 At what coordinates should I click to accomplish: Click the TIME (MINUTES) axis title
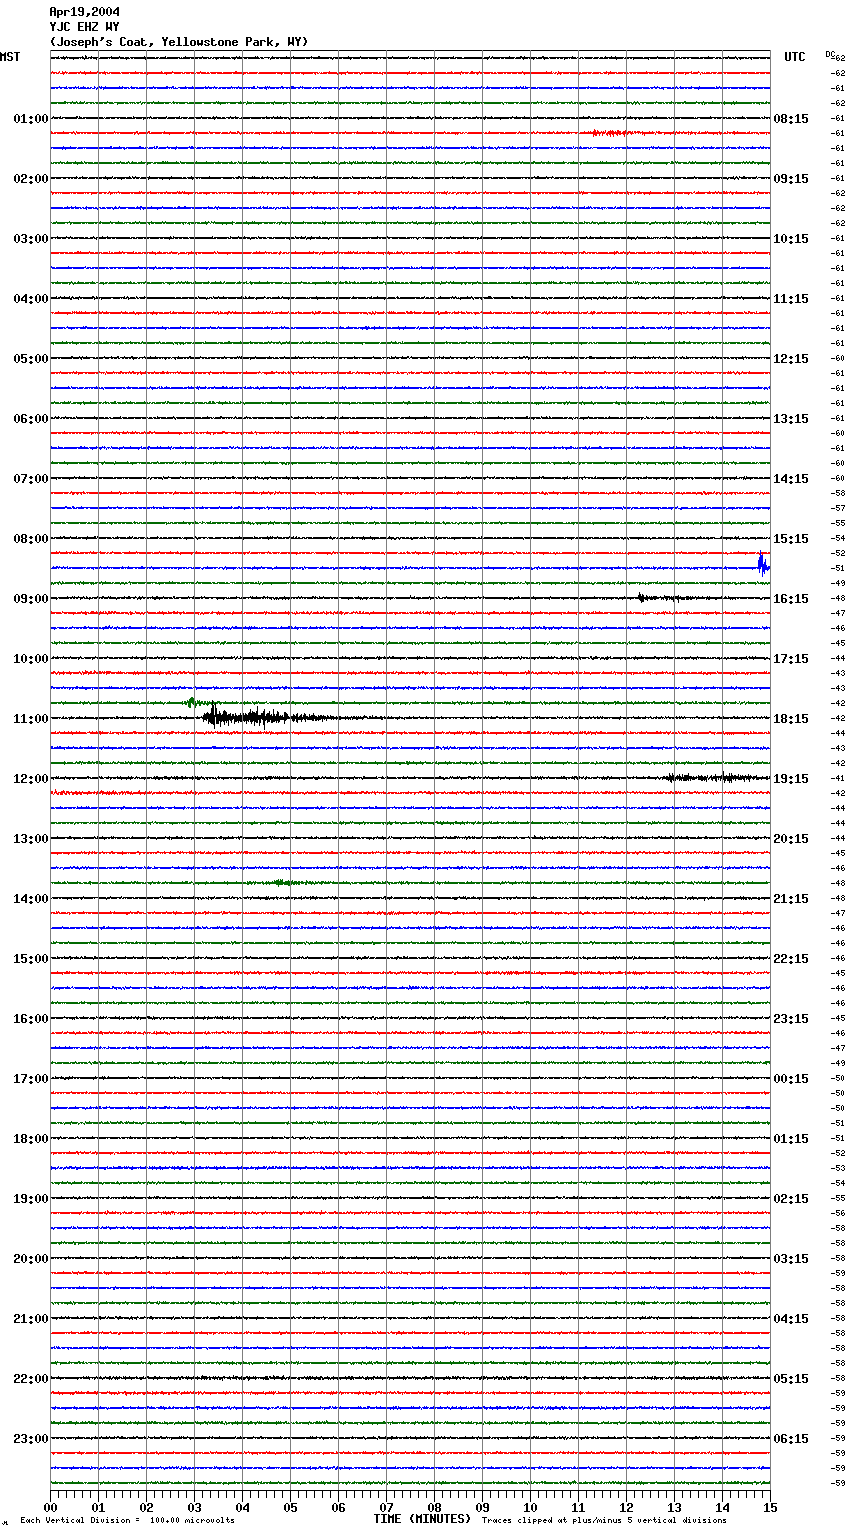point(422,1519)
